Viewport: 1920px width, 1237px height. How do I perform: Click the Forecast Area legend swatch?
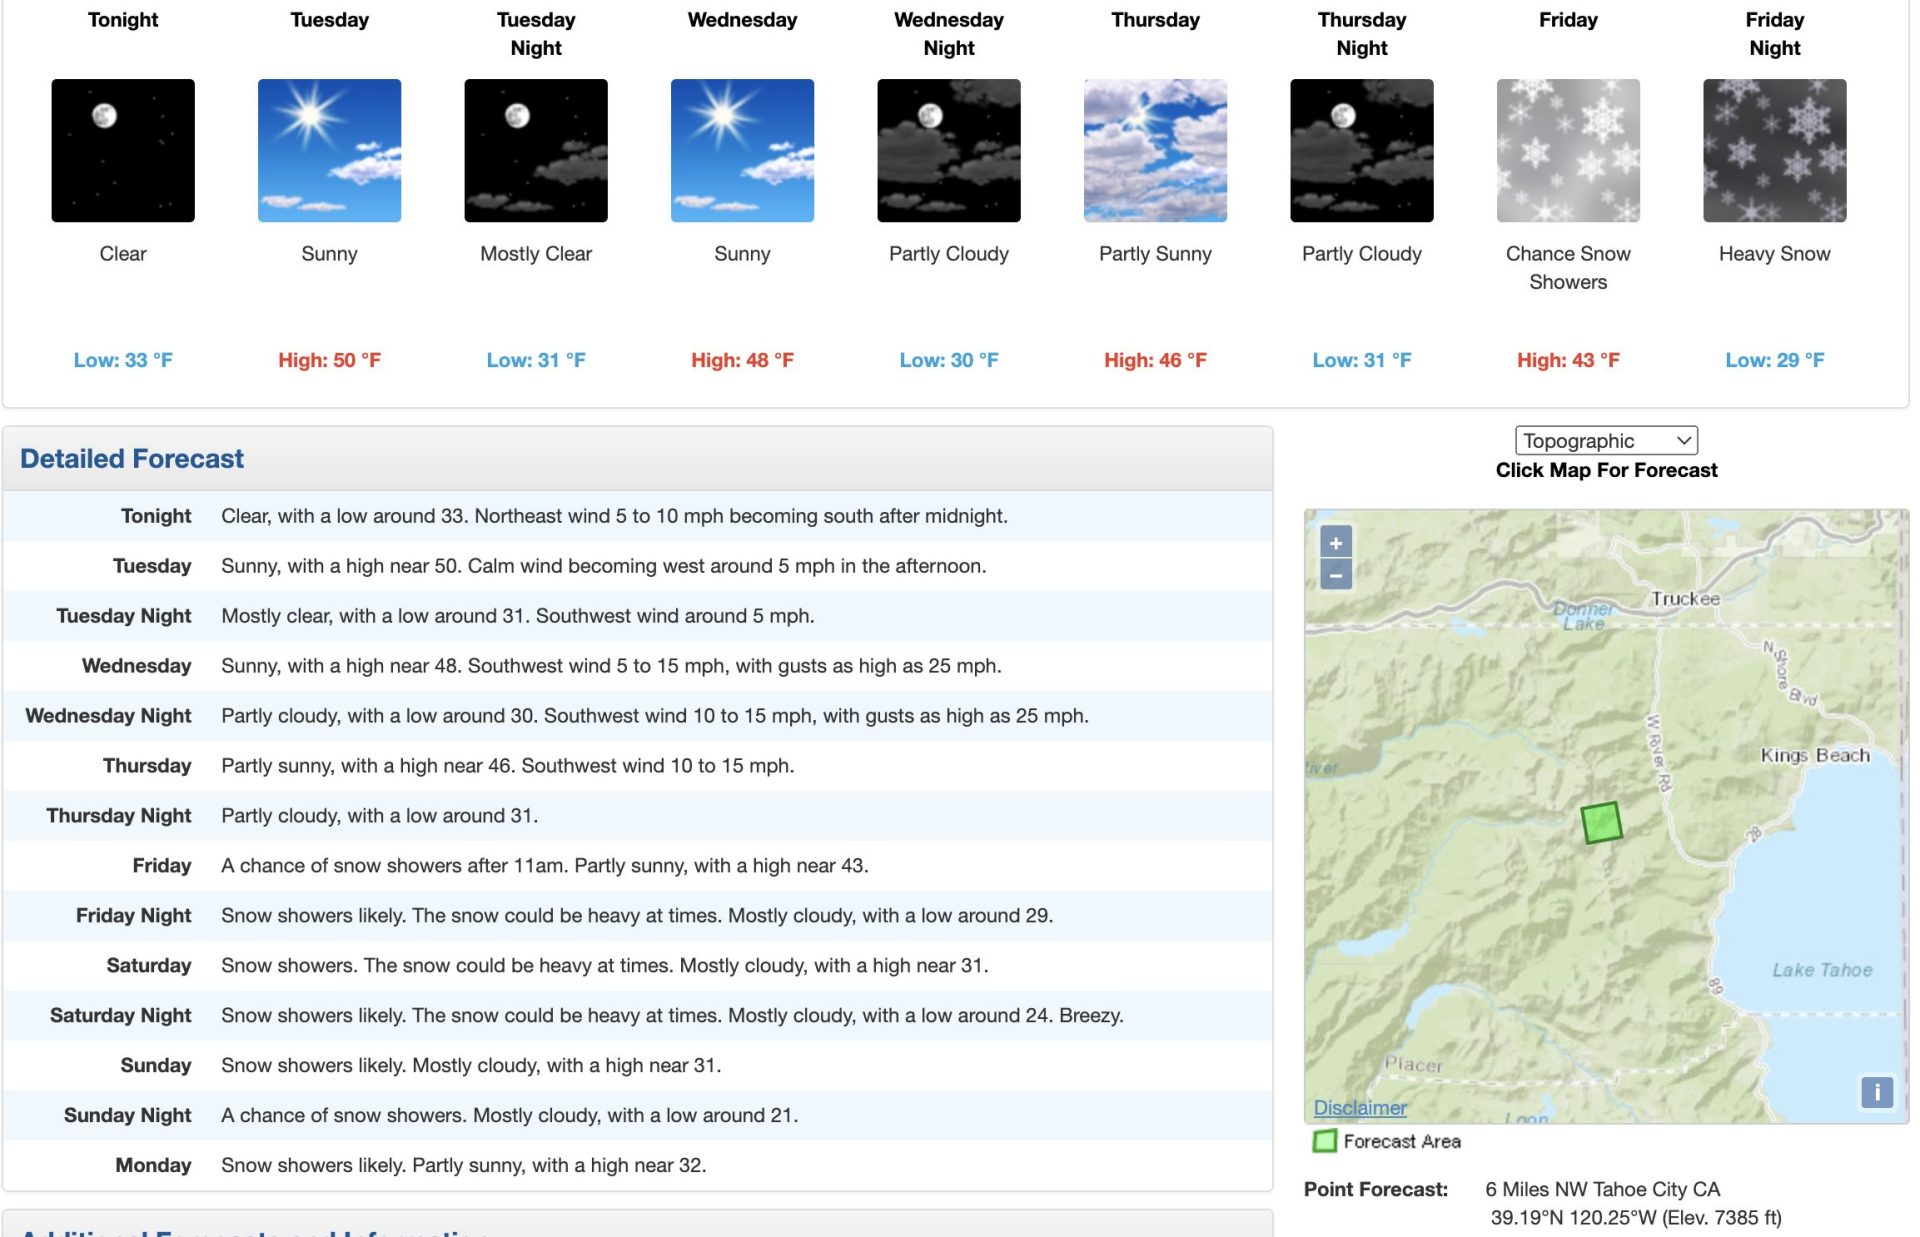pos(1325,1141)
